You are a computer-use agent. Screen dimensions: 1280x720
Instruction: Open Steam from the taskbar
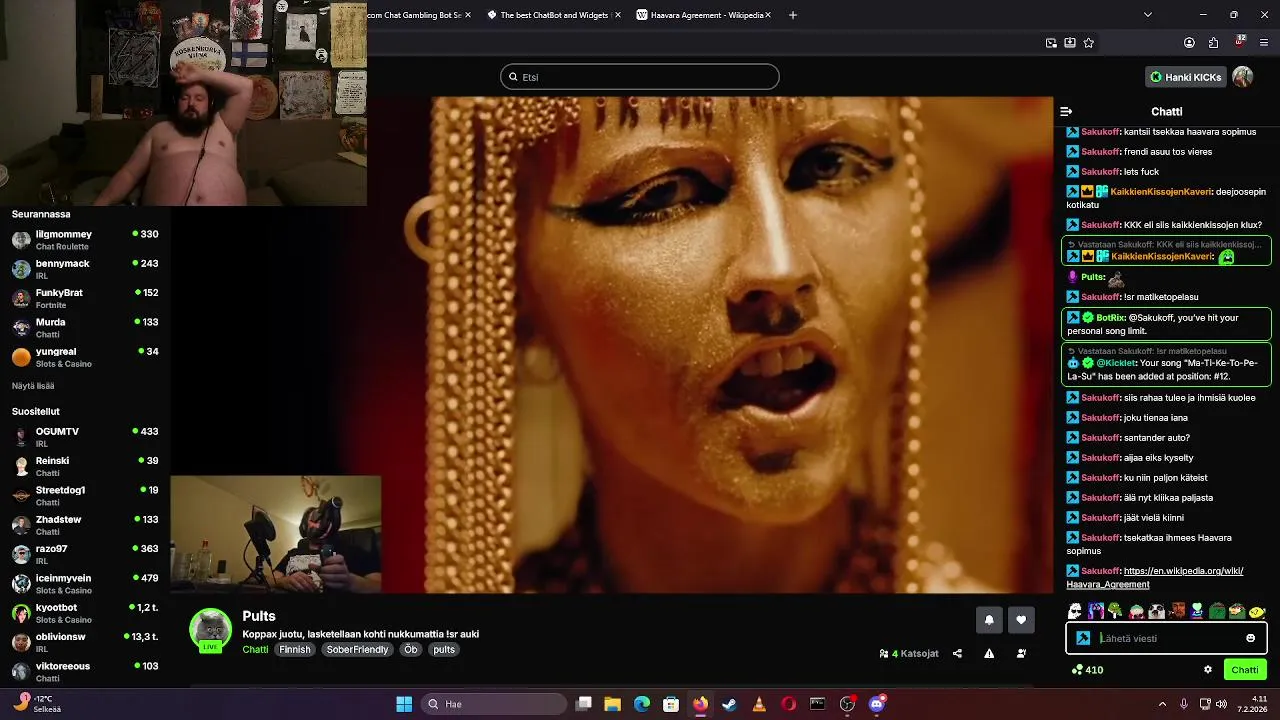tap(729, 704)
